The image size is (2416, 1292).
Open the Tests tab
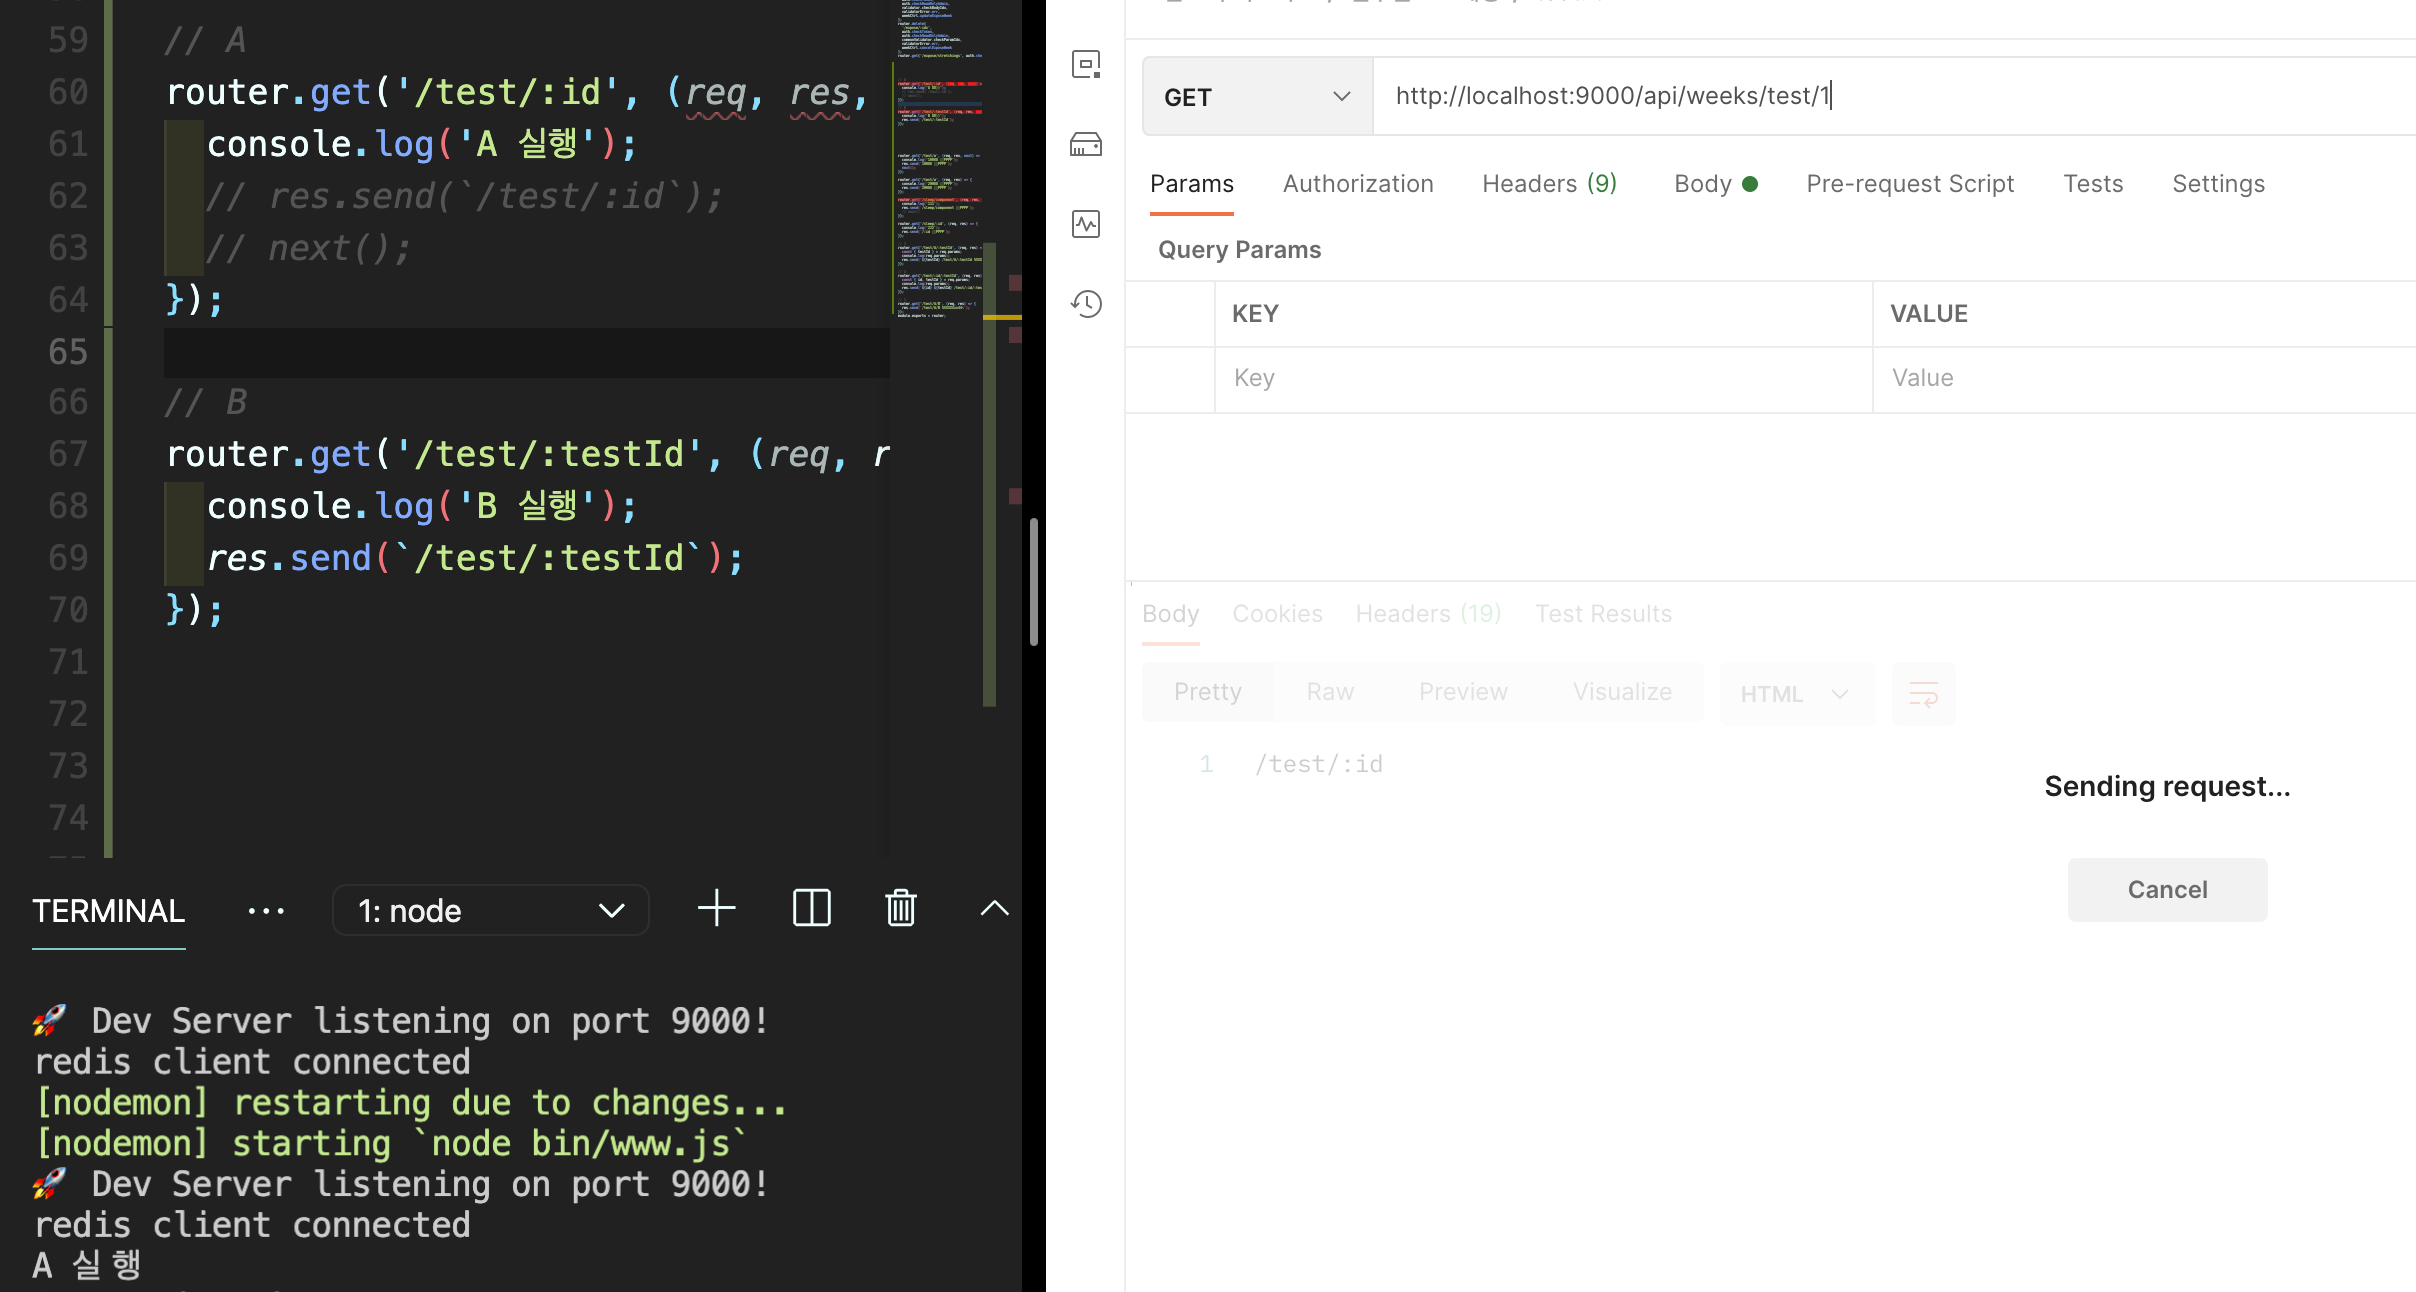[x=2093, y=185]
